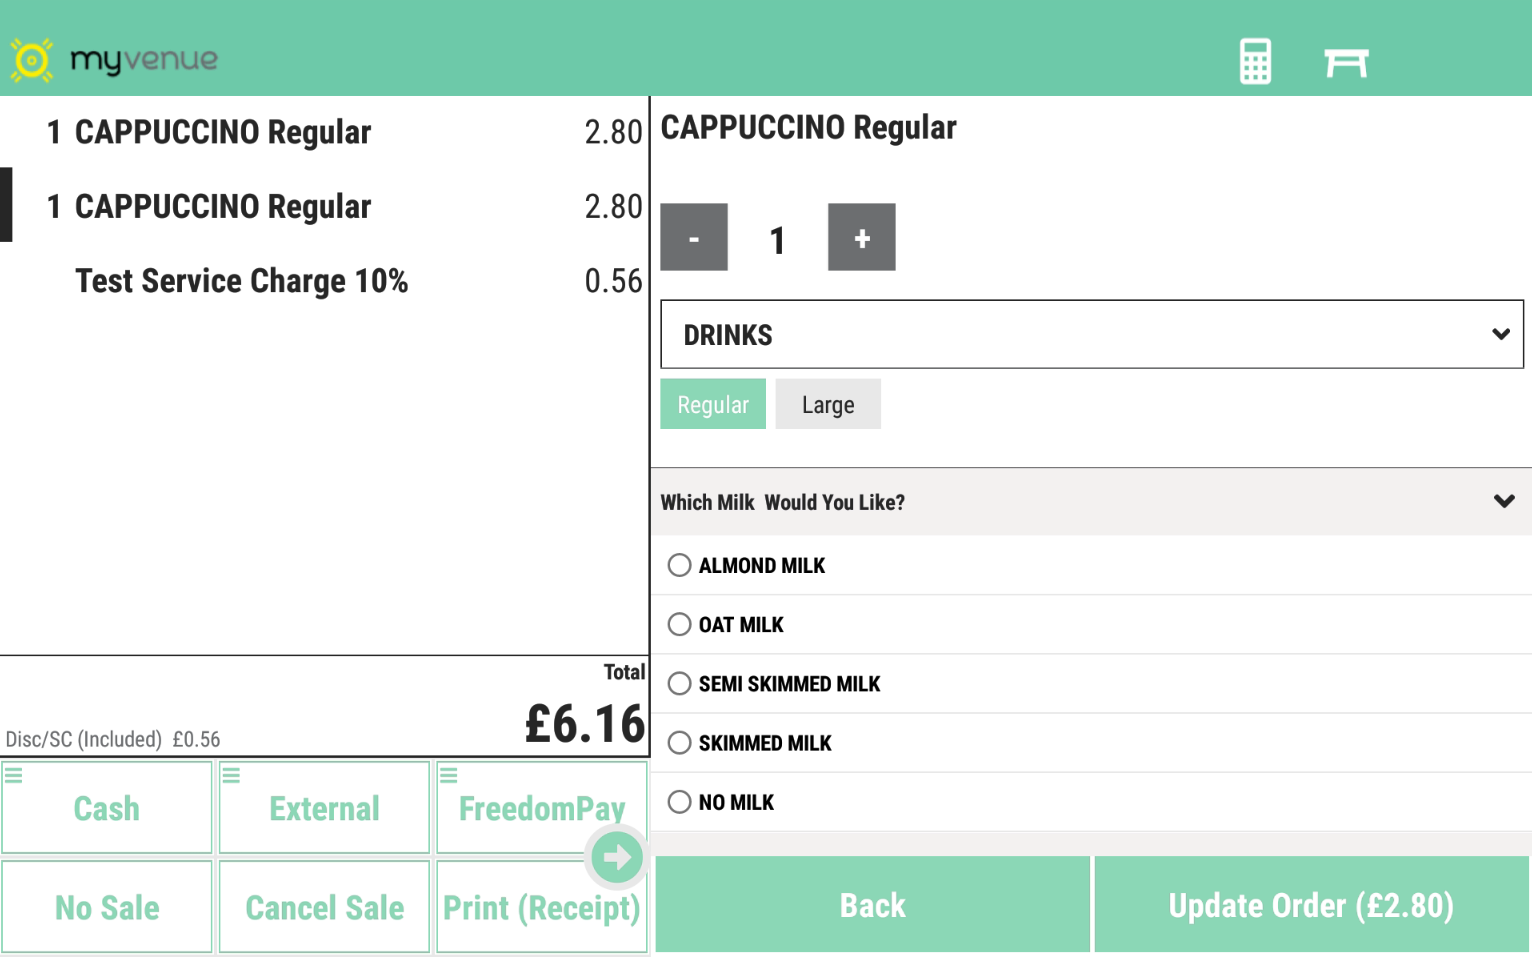1532x957 pixels.
Task: Open the External button menu icon
Action: pos(231,775)
